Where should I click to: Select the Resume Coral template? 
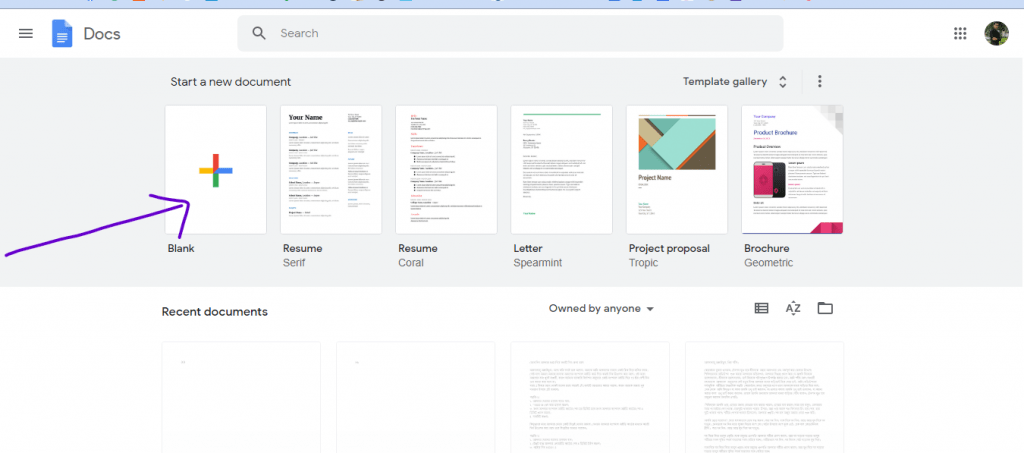(446, 170)
